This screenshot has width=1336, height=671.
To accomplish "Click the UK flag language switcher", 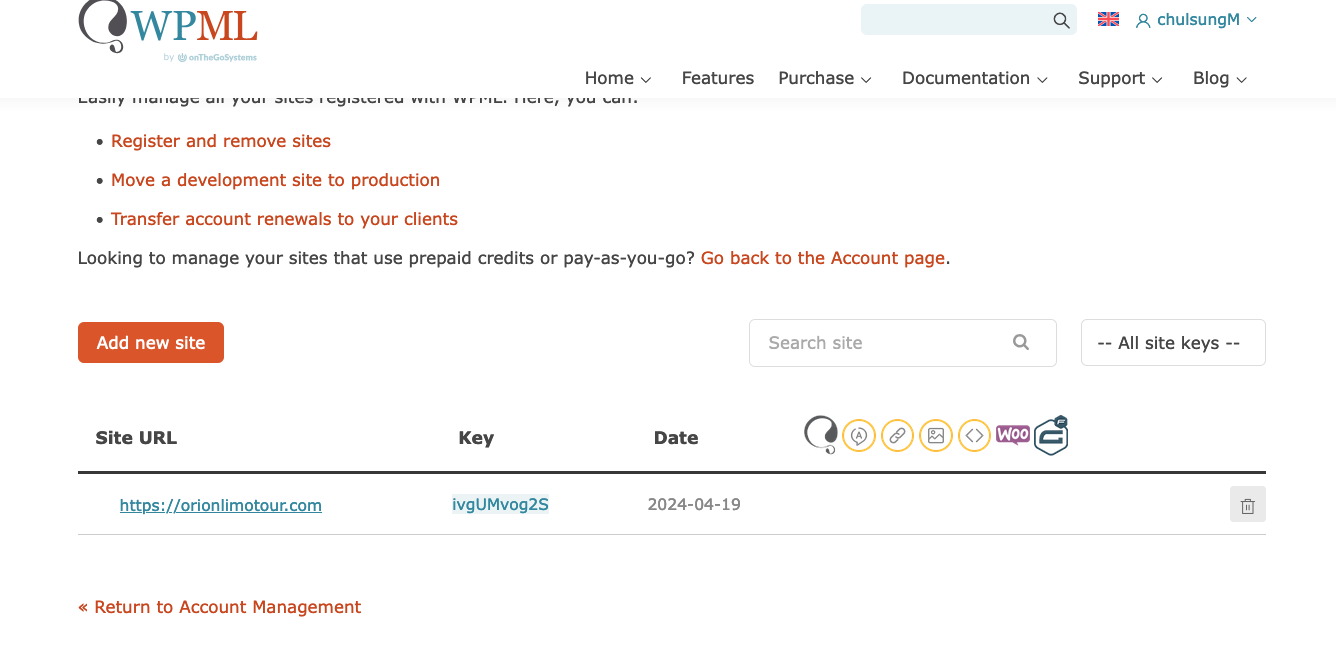I will (1108, 19).
